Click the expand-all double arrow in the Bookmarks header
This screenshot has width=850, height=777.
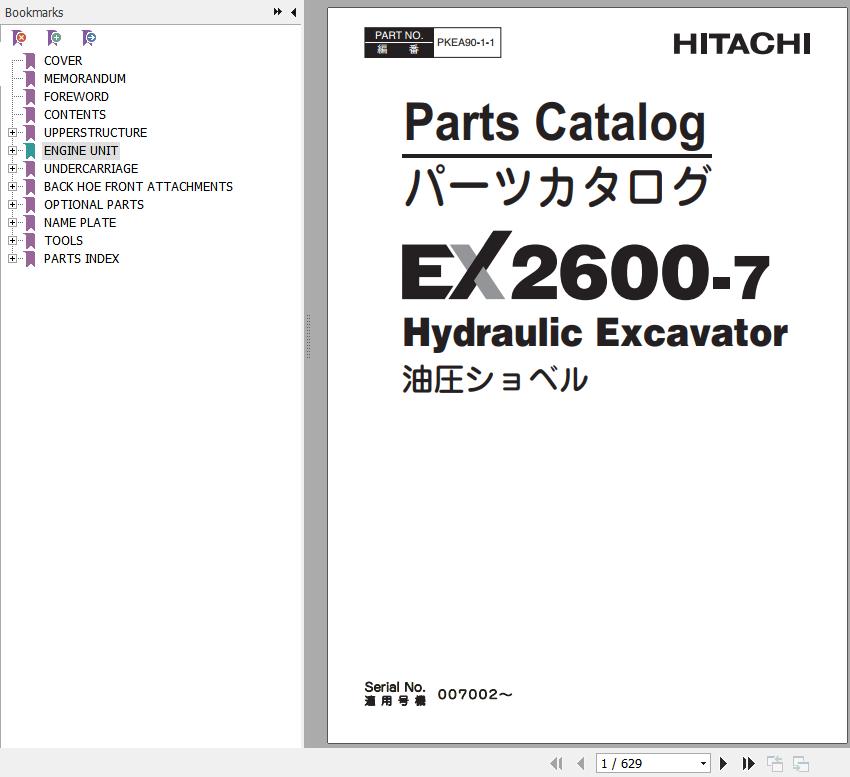278,12
